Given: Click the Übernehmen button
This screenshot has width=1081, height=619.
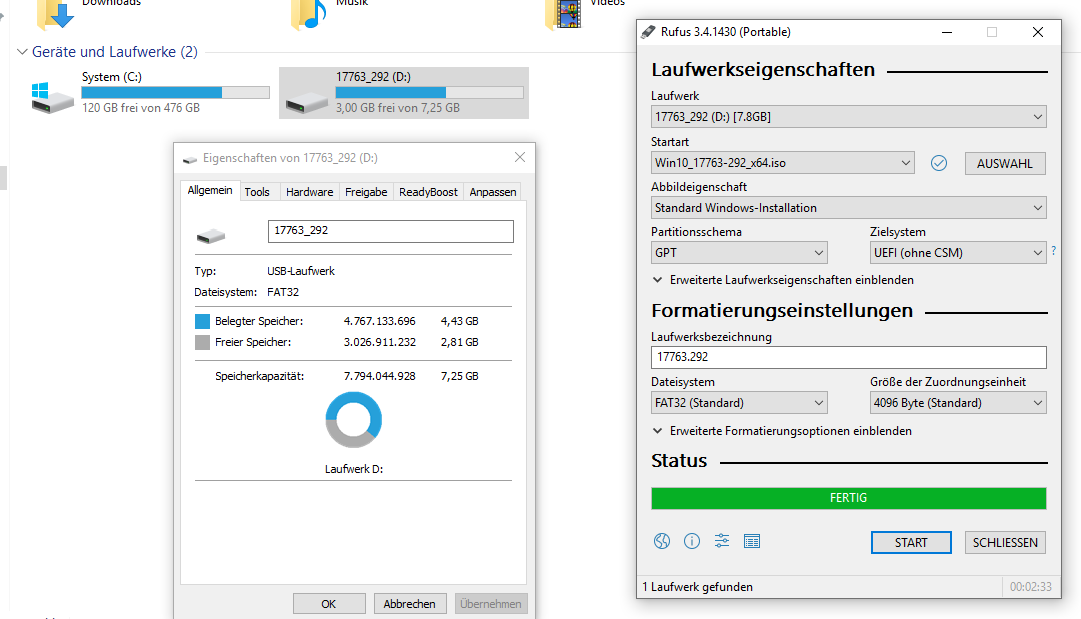Looking at the screenshot, I should pyautogui.click(x=491, y=604).
